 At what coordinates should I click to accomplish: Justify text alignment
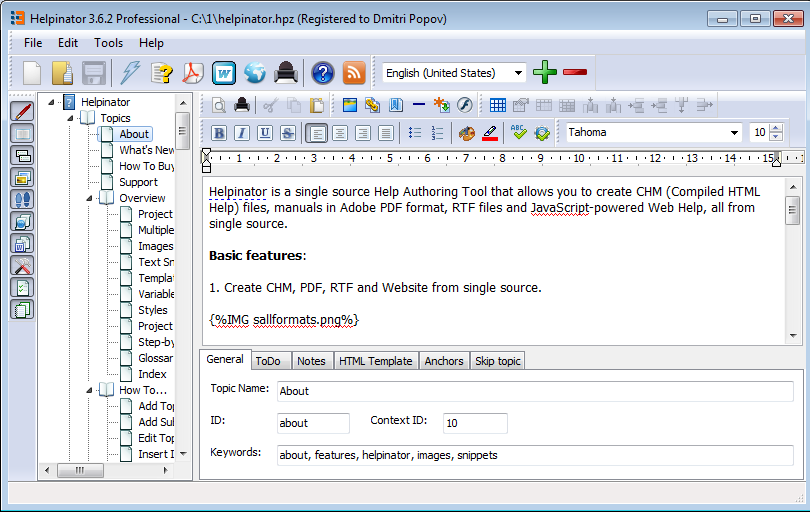pyautogui.click(x=386, y=133)
